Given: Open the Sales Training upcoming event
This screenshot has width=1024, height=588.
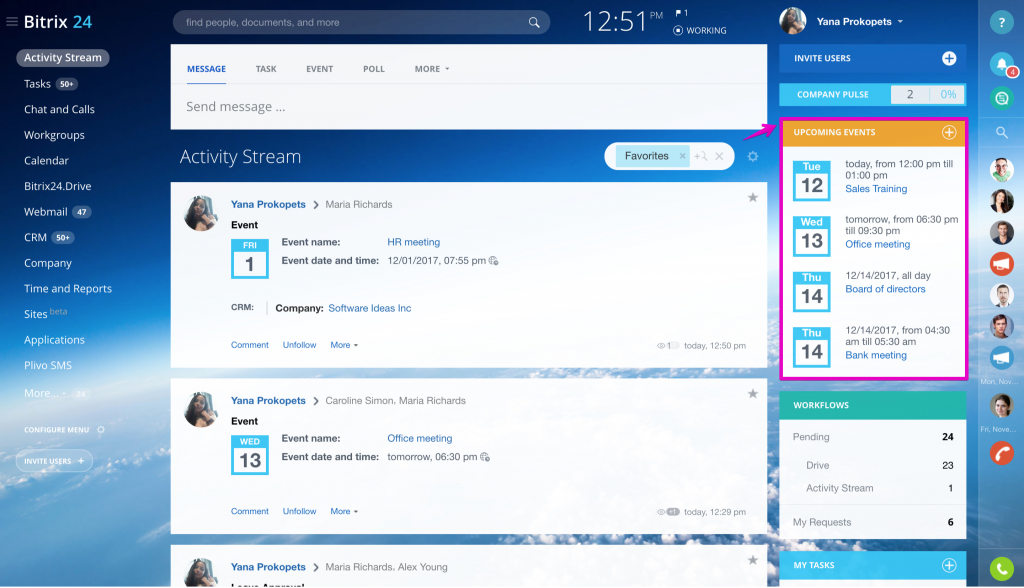Looking at the screenshot, I should pos(876,189).
